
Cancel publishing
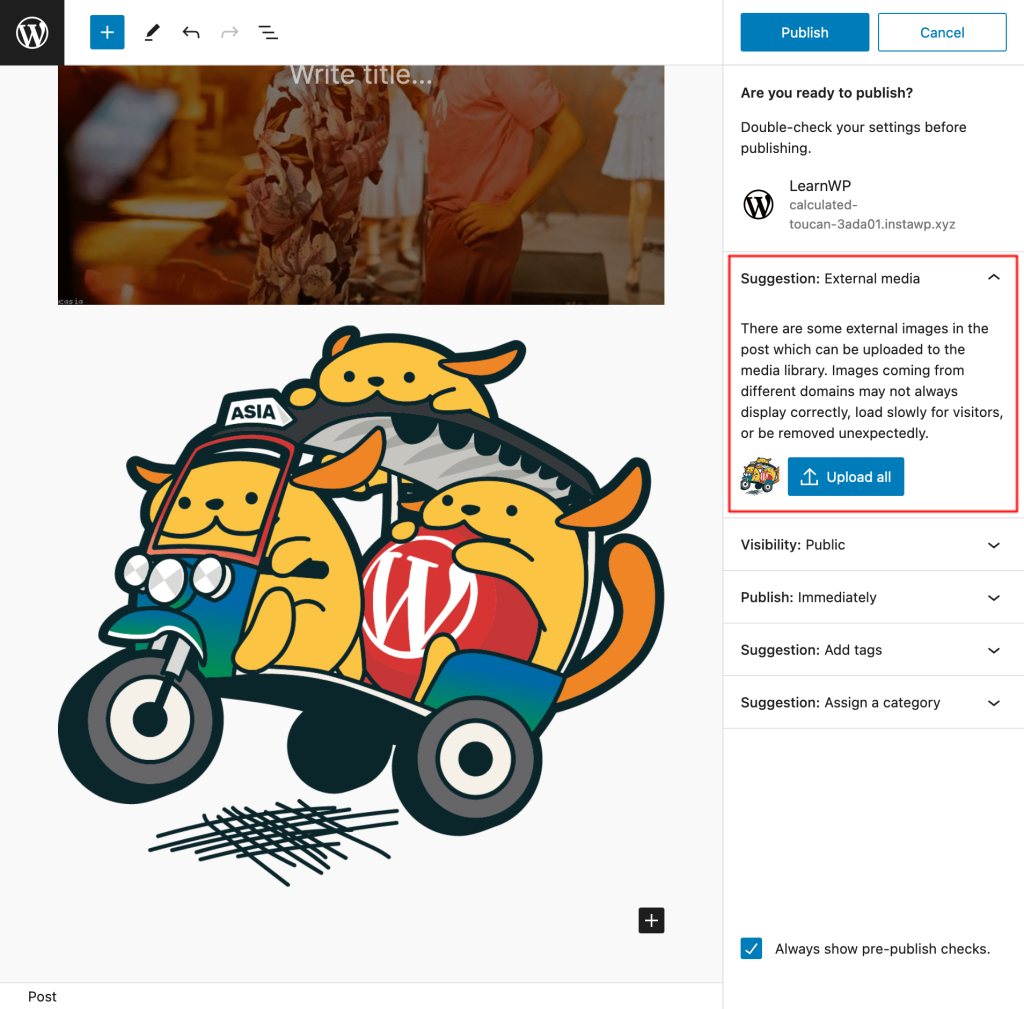(941, 32)
